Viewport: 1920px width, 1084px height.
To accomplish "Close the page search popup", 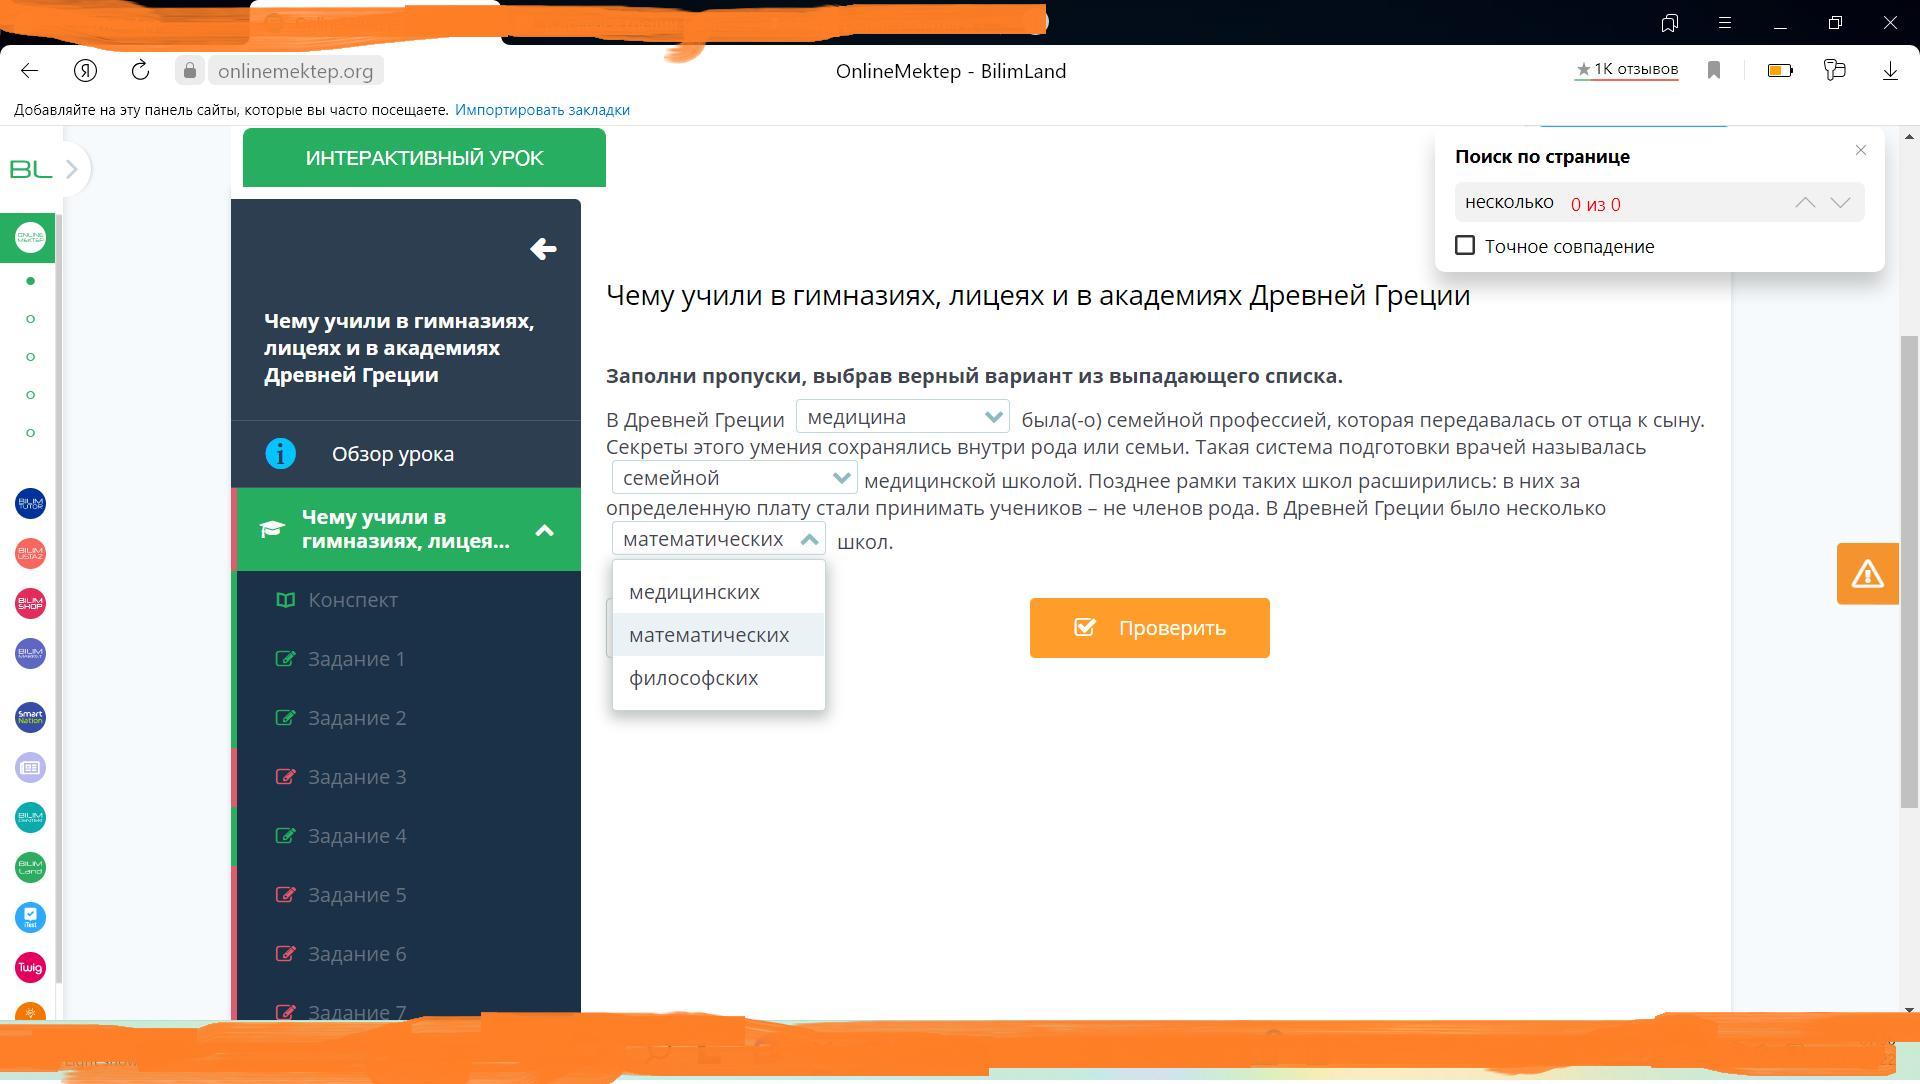I will coord(1860,150).
